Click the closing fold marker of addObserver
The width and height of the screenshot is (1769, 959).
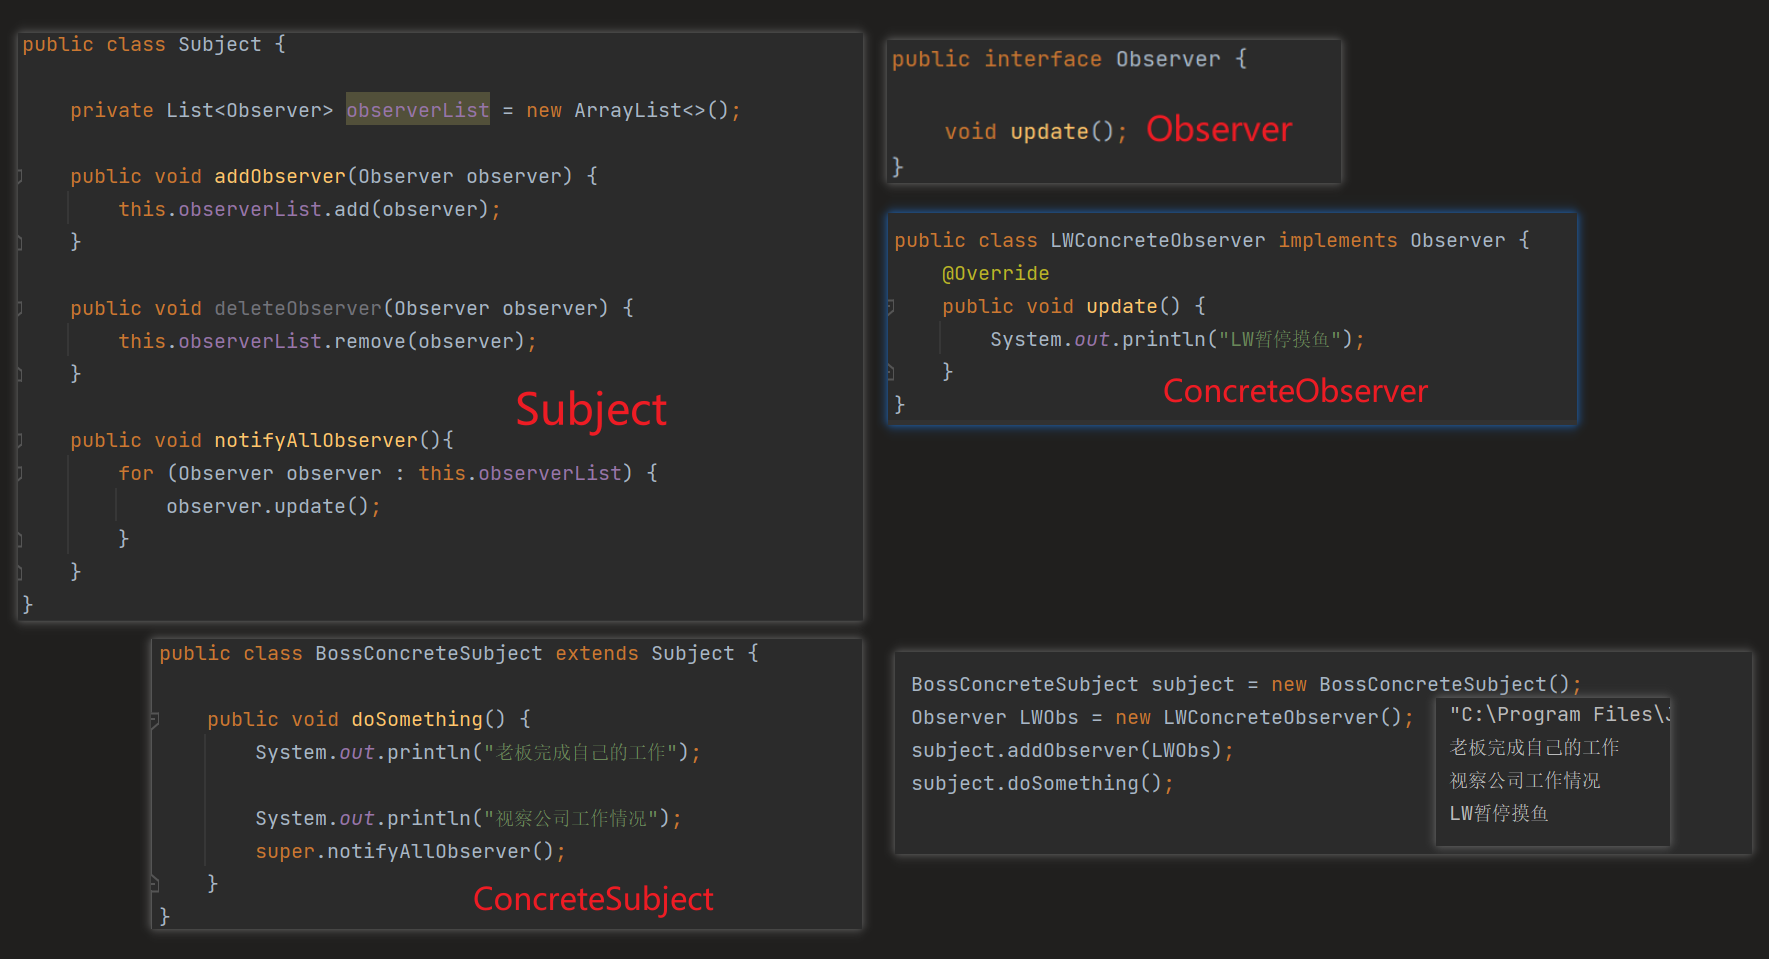[x=19, y=241]
